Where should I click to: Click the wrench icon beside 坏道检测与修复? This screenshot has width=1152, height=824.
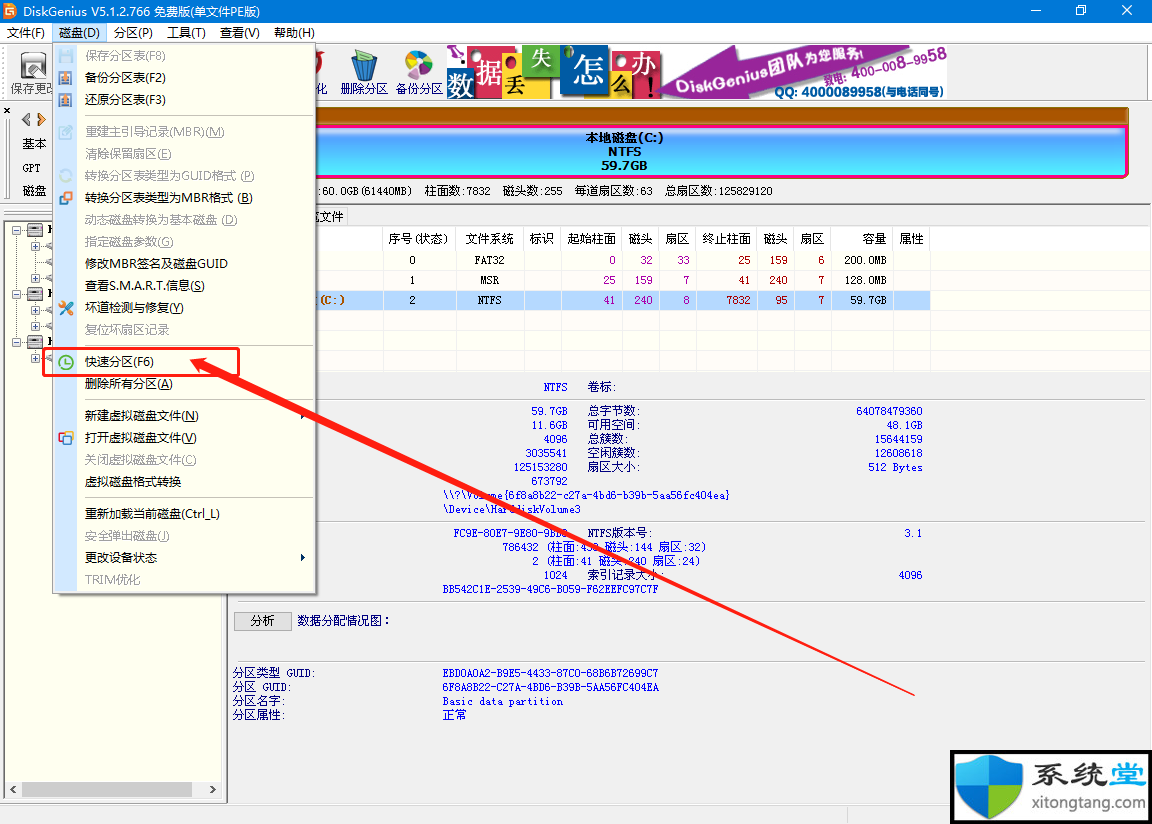65,308
